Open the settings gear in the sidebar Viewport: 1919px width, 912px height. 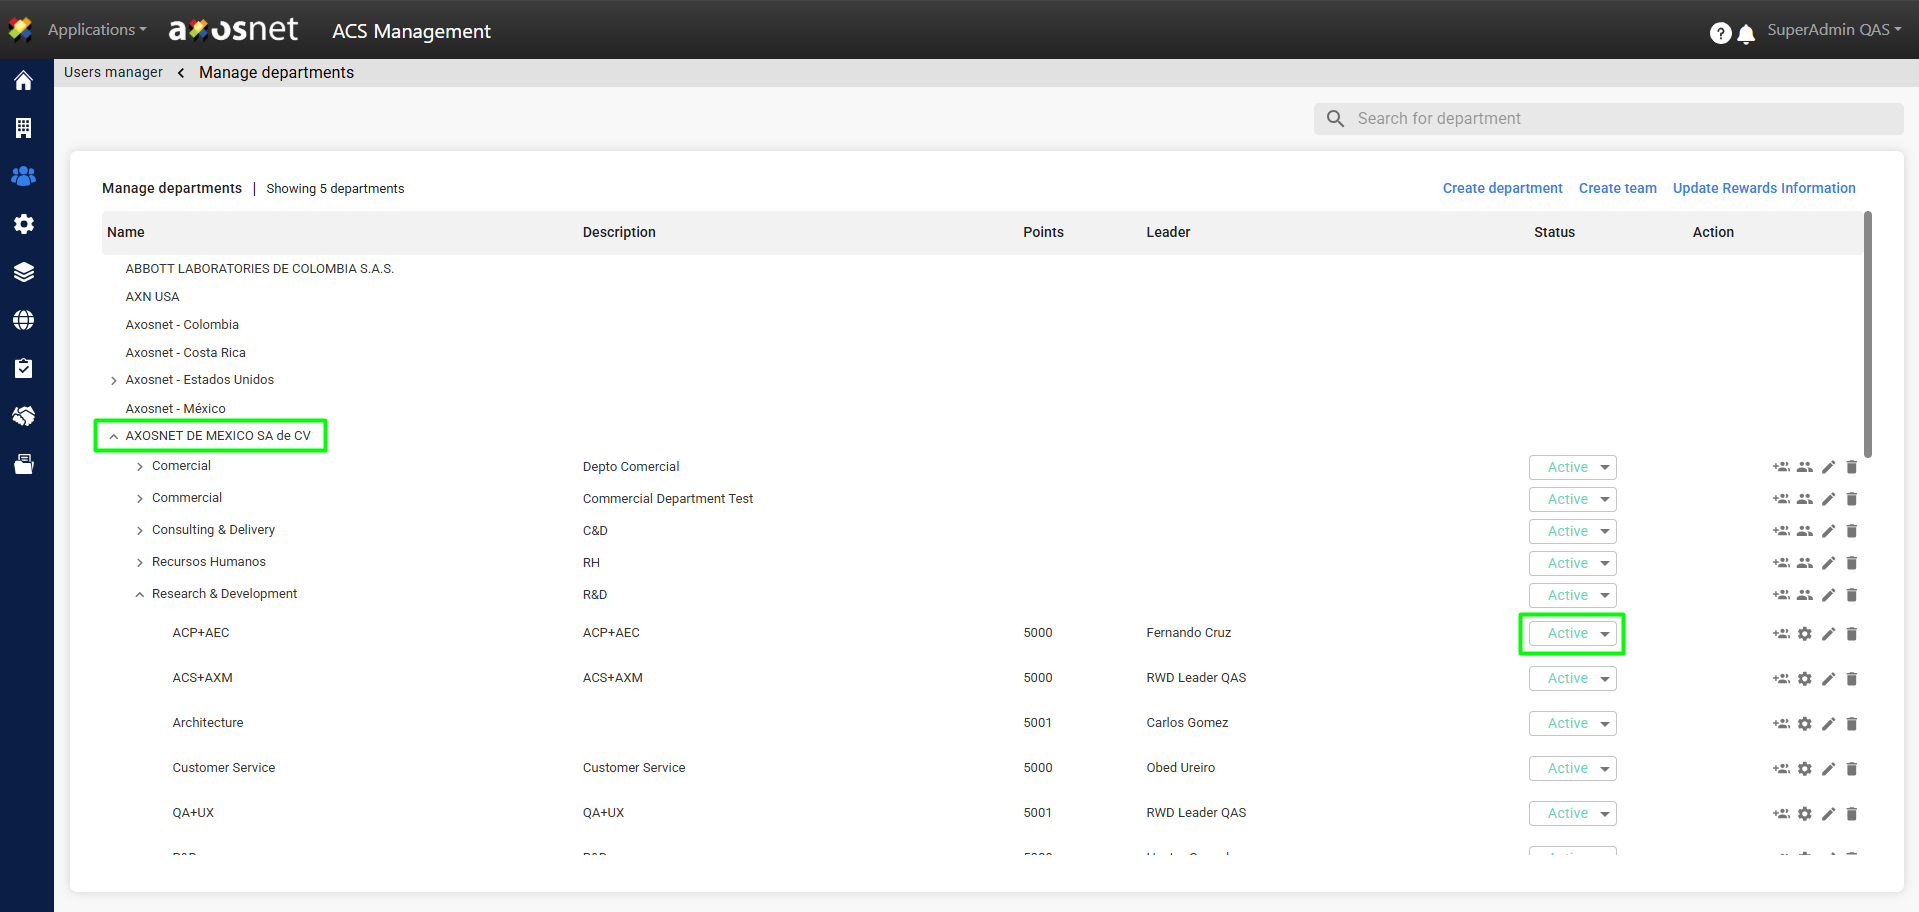pyautogui.click(x=24, y=224)
